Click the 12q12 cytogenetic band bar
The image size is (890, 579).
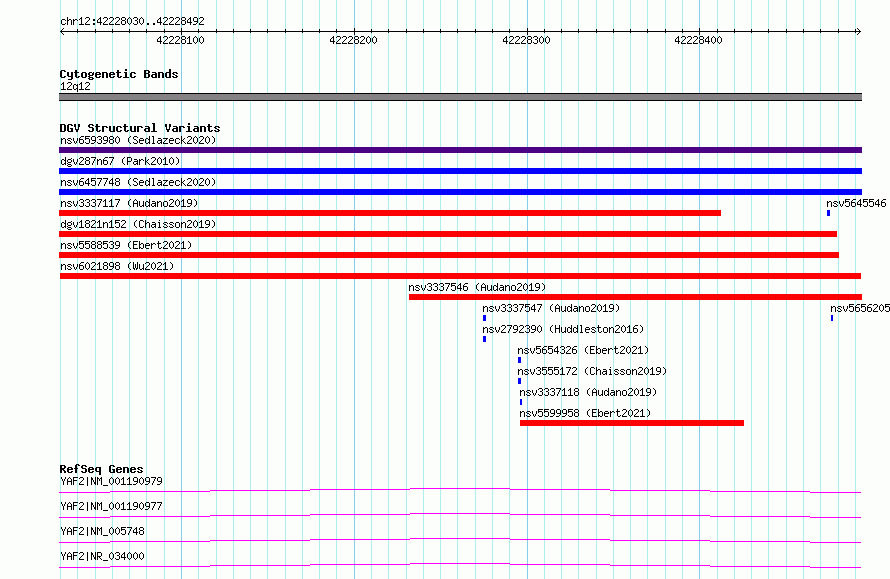[460, 97]
